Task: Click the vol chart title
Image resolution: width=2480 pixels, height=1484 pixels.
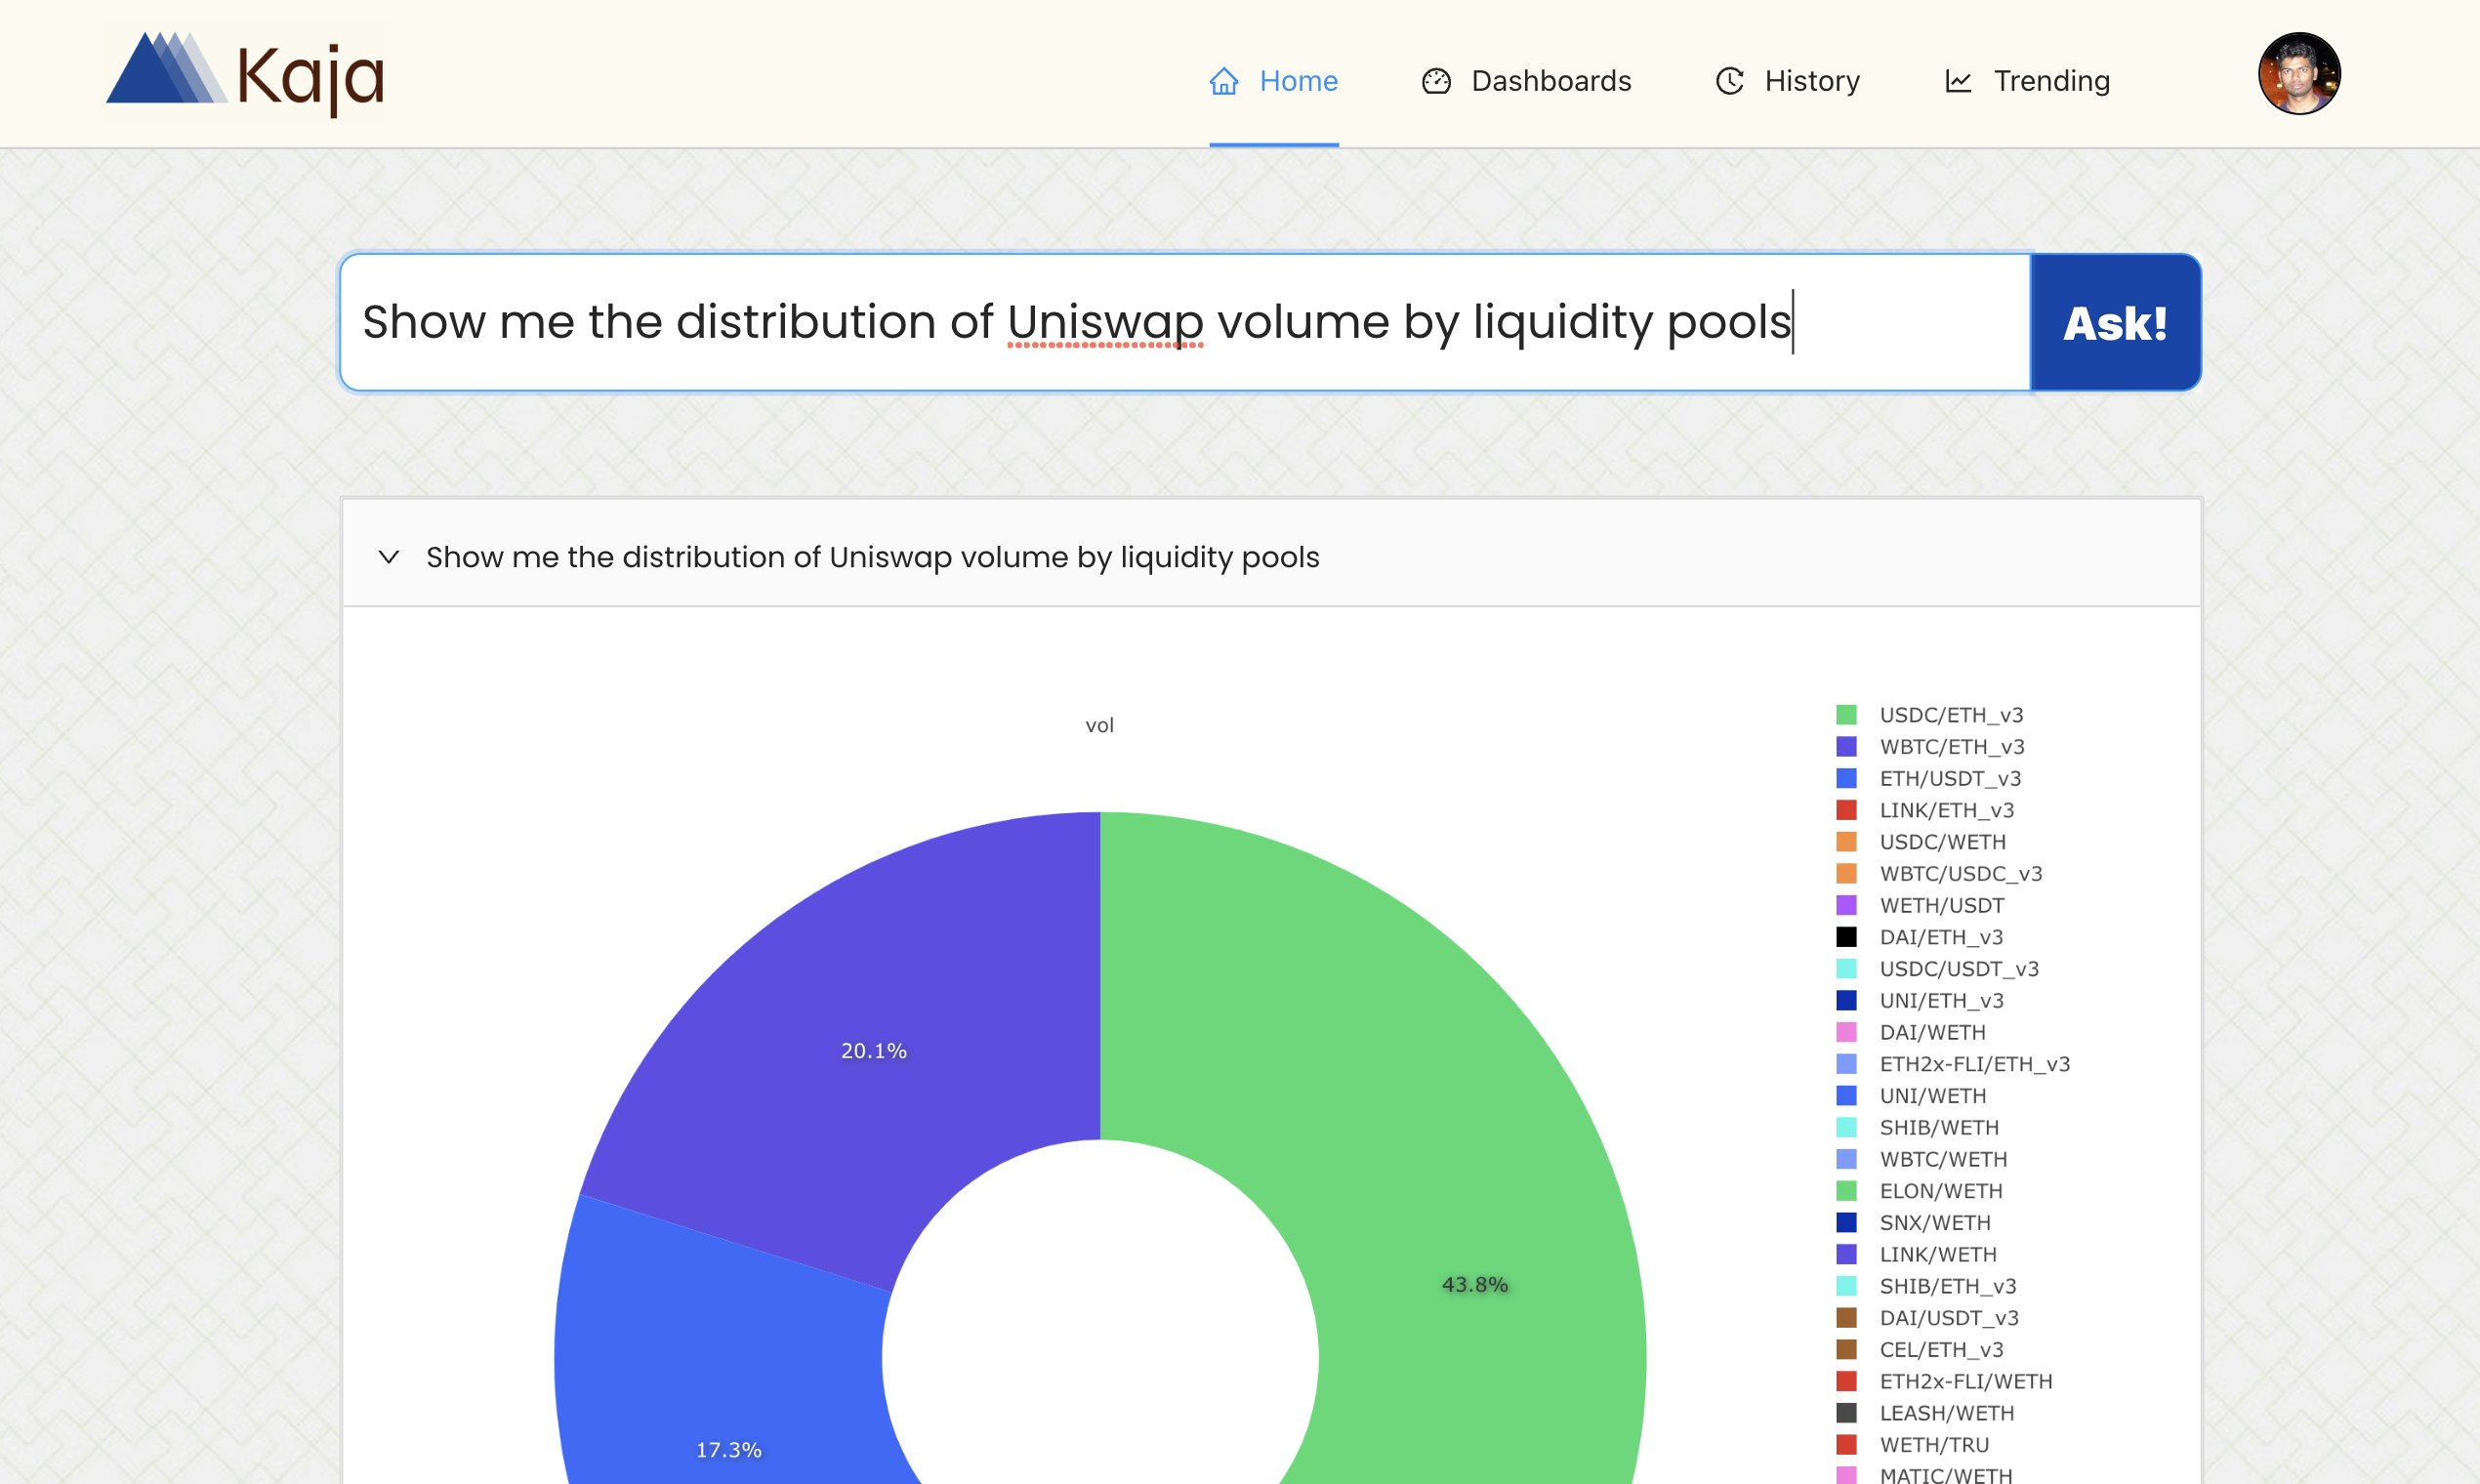Action: click(x=1099, y=725)
